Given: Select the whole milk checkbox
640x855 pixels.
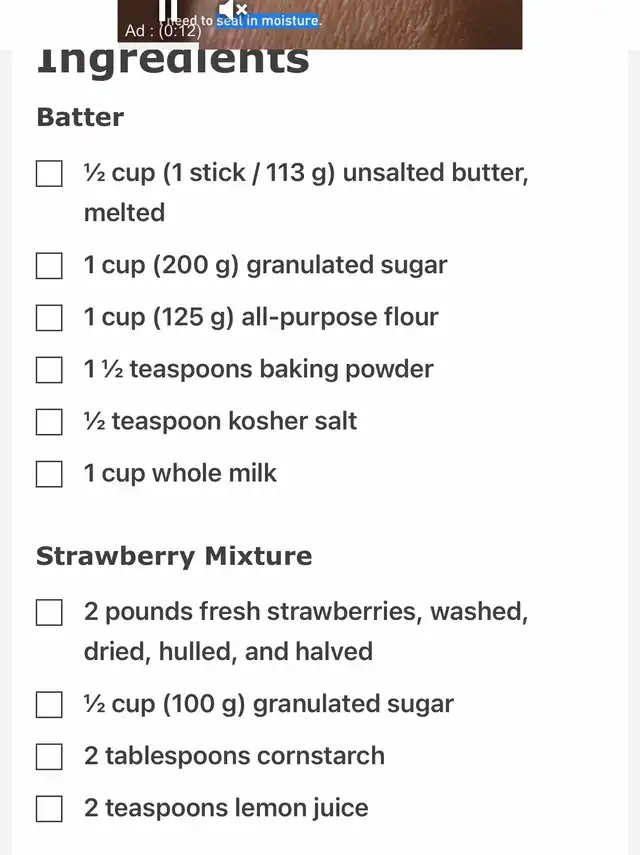Looking at the screenshot, I should (x=49, y=474).
